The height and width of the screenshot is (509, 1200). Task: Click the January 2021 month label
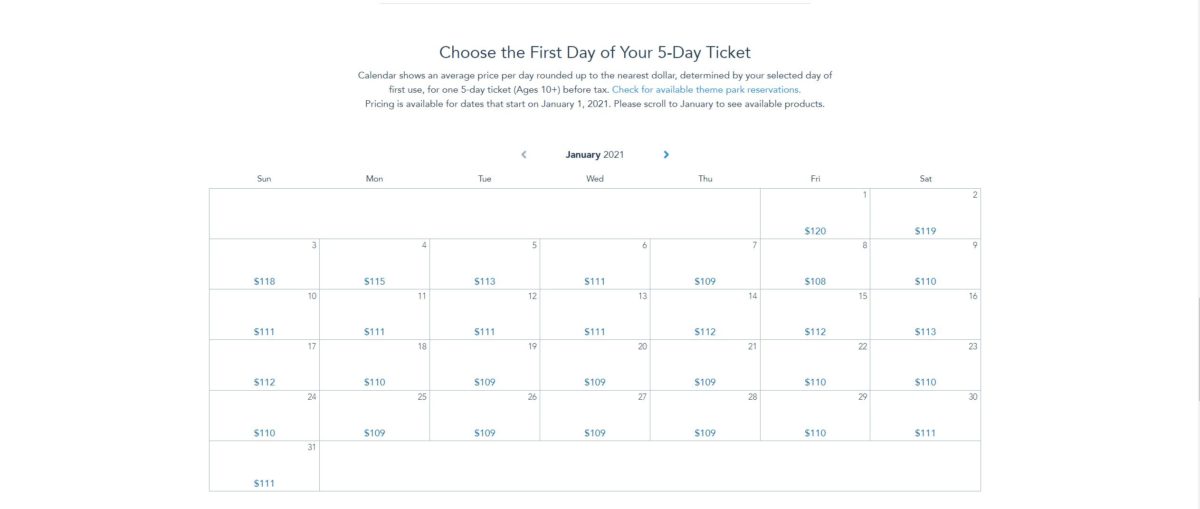point(595,155)
